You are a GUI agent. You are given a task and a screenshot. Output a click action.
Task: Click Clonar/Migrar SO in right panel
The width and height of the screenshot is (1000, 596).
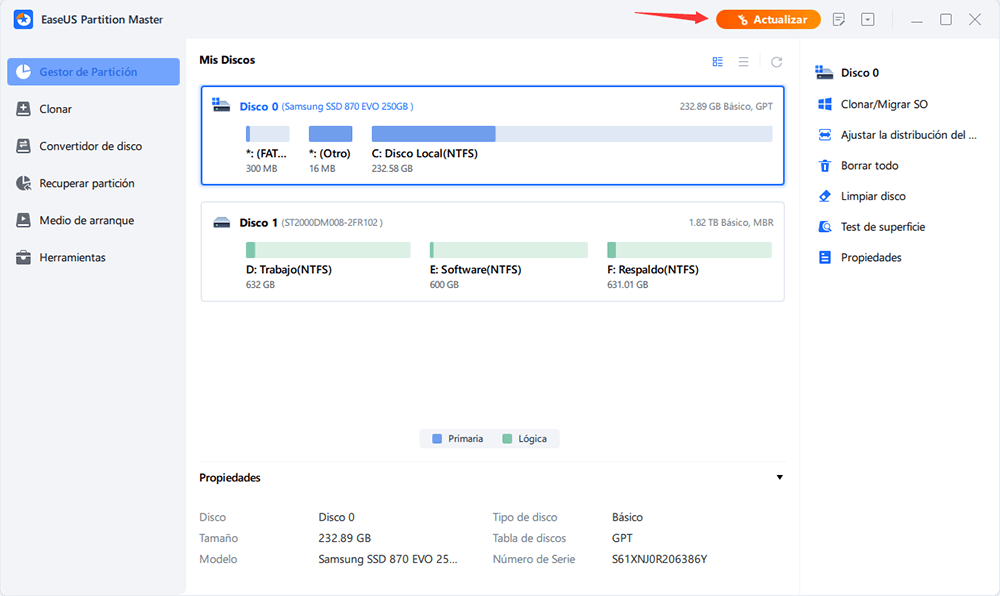[x=884, y=104]
